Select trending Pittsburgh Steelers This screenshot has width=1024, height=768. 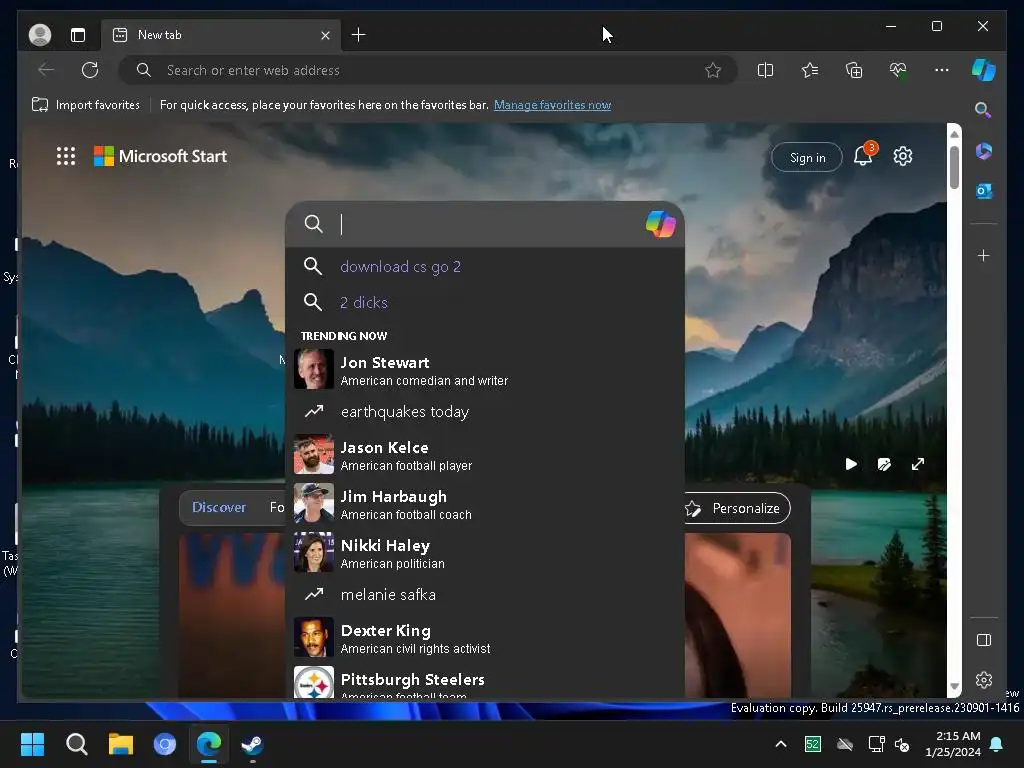tap(485, 681)
